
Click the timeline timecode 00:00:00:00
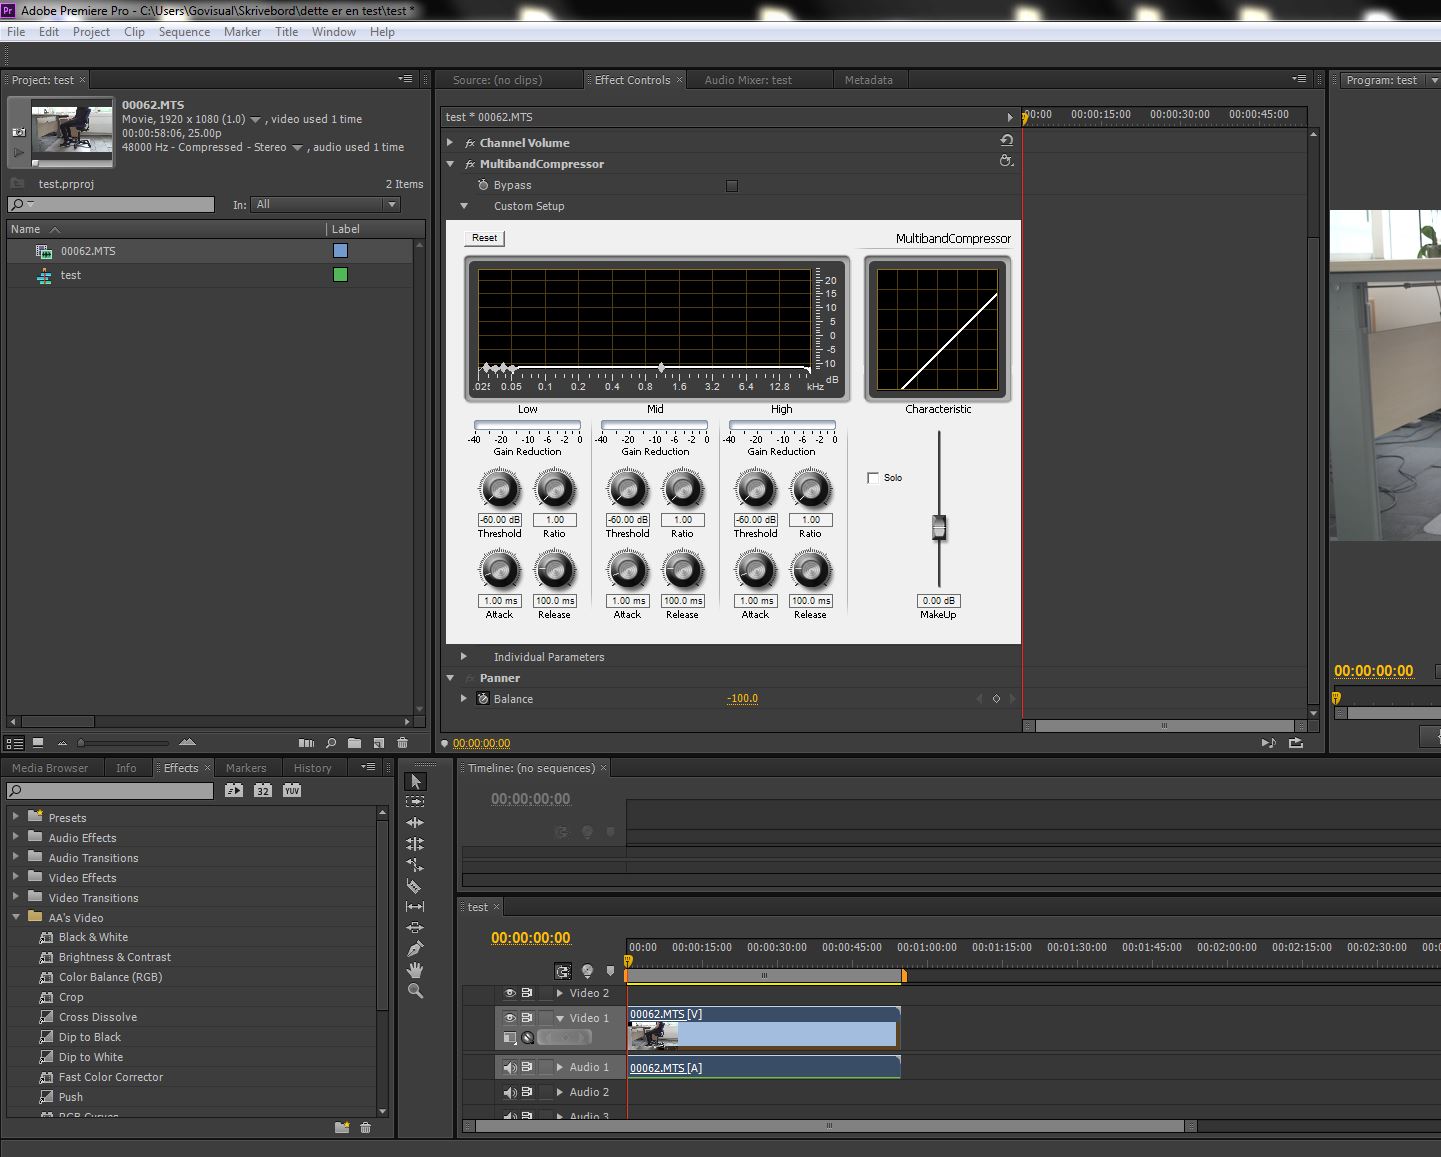pyautogui.click(x=530, y=938)
